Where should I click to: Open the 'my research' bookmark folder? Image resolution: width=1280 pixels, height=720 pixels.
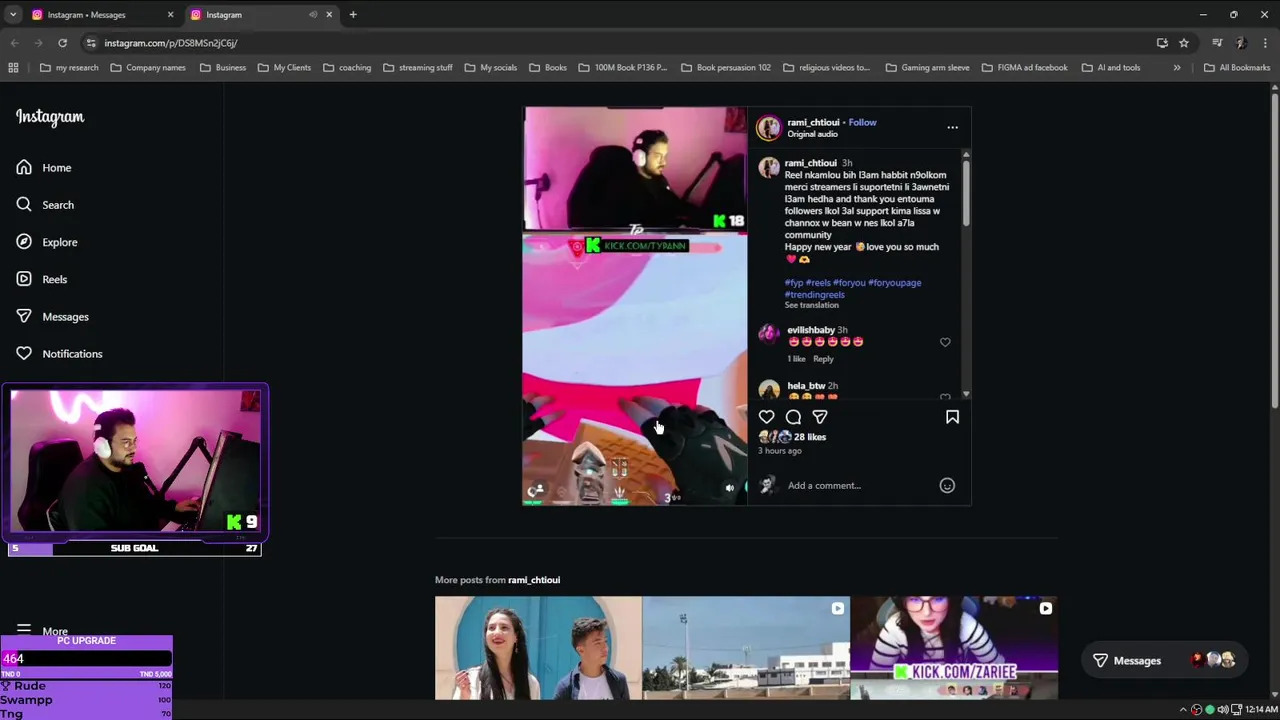69,68
